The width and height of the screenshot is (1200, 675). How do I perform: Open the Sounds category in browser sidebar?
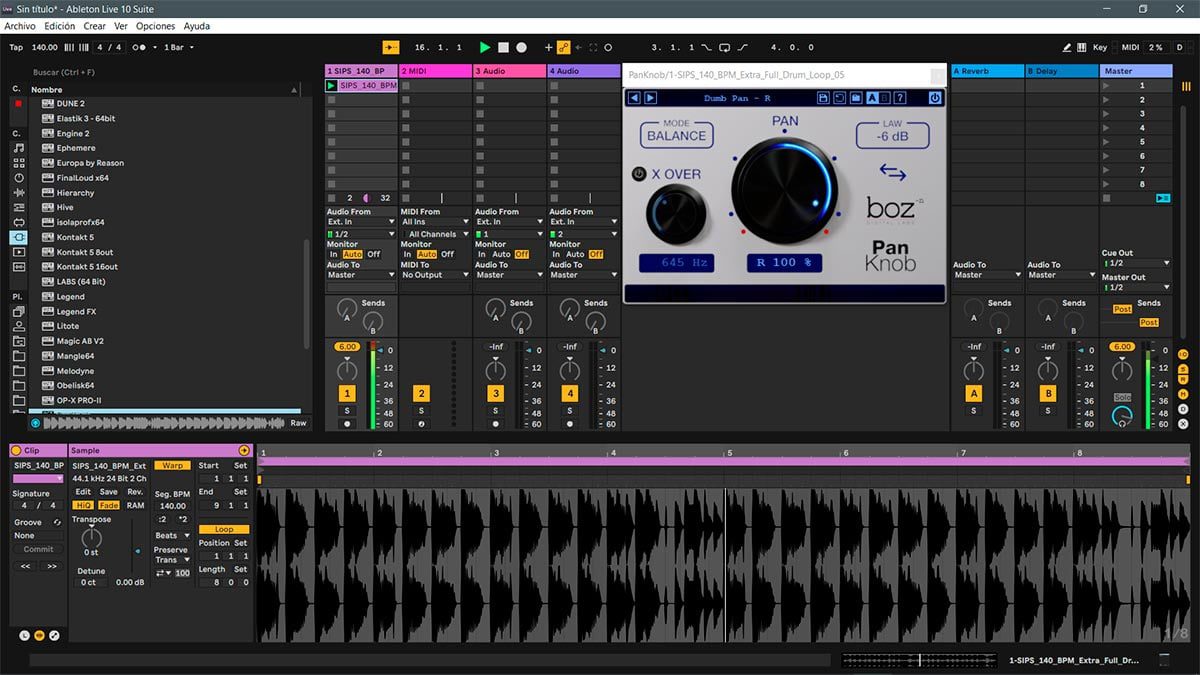coord(18,148)
